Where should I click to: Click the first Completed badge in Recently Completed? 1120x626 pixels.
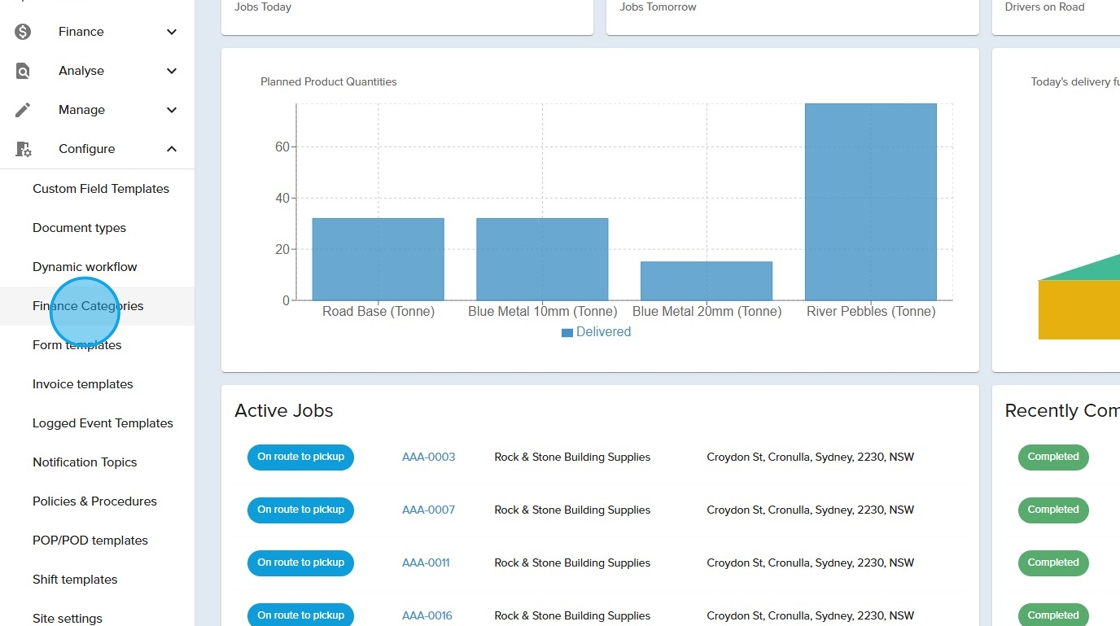1053,457
